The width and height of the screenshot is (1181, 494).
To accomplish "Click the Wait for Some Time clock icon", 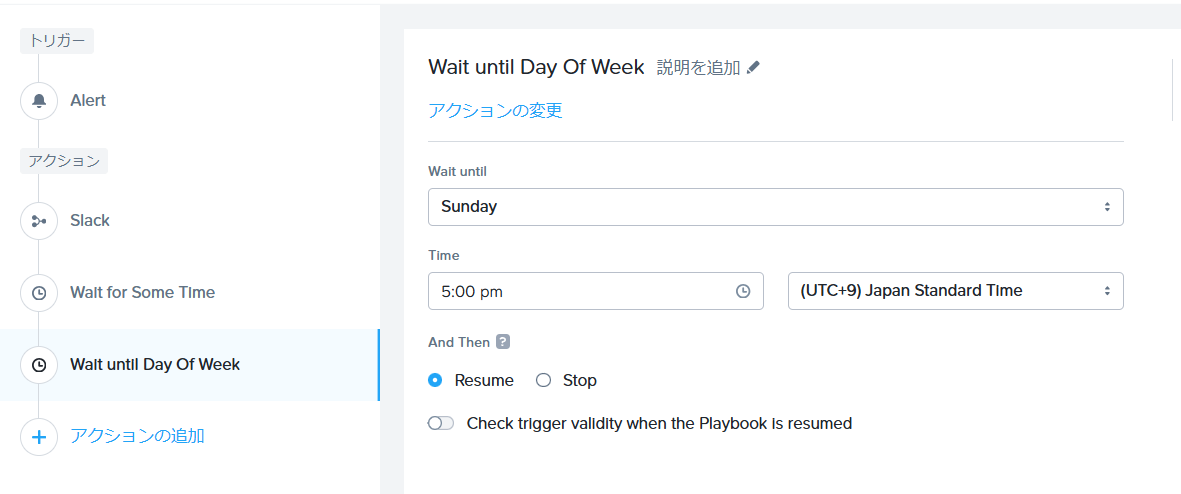I will click(39, 293).
